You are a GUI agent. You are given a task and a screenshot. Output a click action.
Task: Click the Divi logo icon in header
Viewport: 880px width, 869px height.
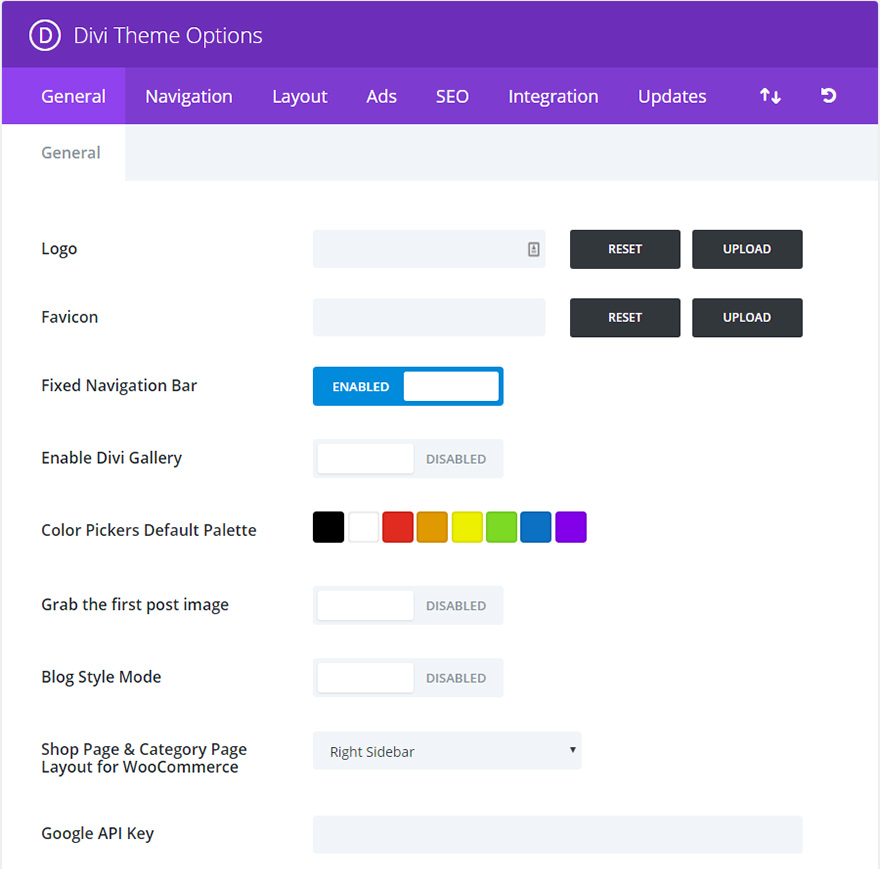(46, 36)
